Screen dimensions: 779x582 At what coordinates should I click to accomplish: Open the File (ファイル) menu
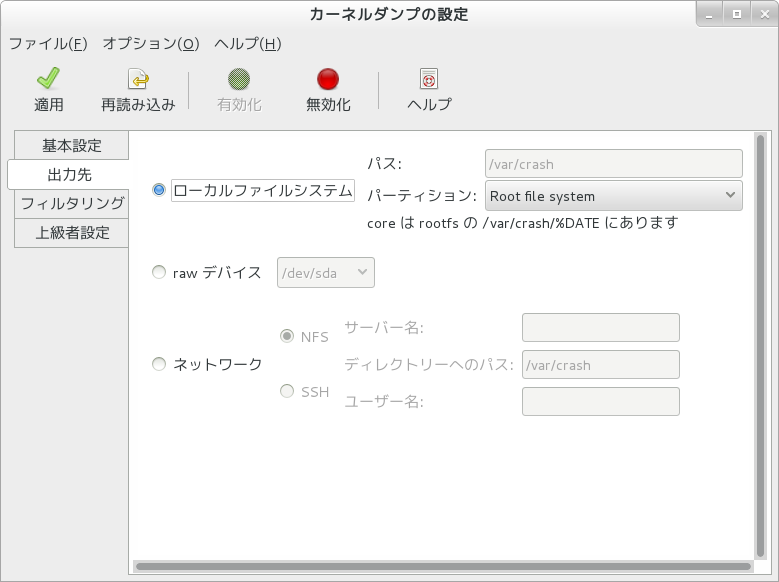pos(48,44)
